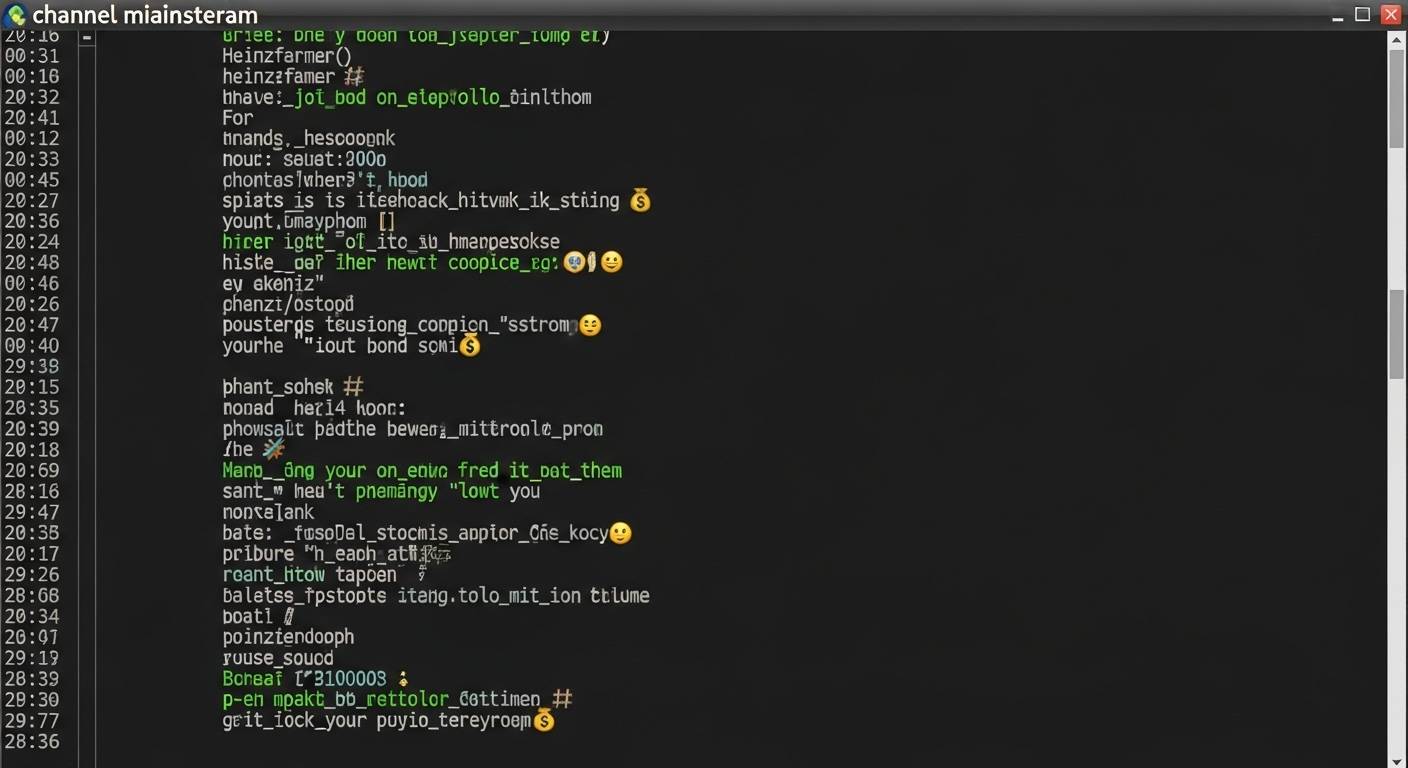Click the scrollbar down arrow
The image size is (1408, 768).
pyautogui.click(x=1397, y=760)
